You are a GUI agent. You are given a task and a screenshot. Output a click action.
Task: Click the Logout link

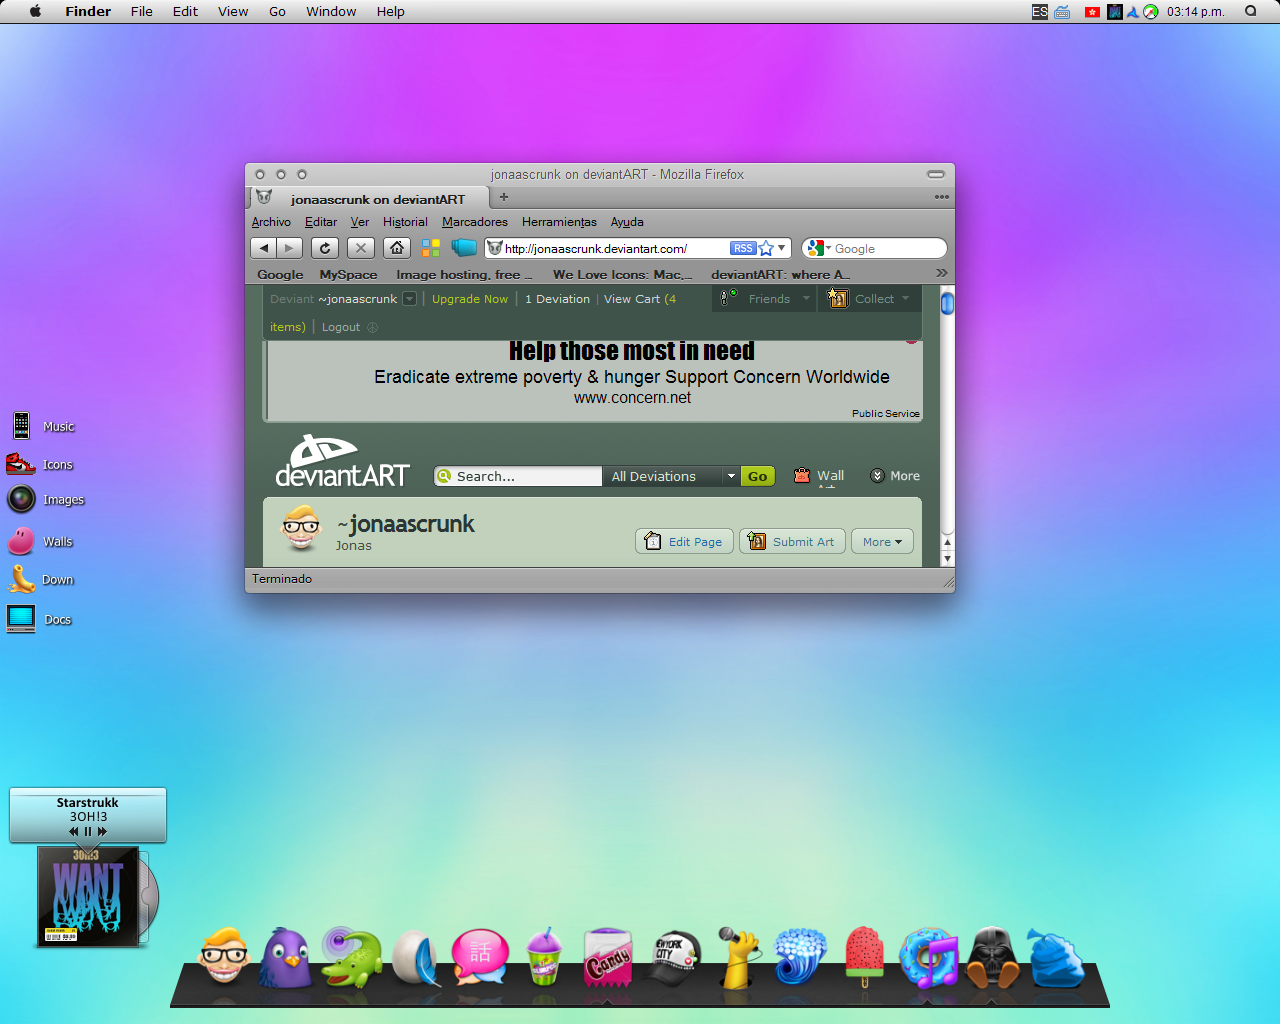tap(340, 327)
